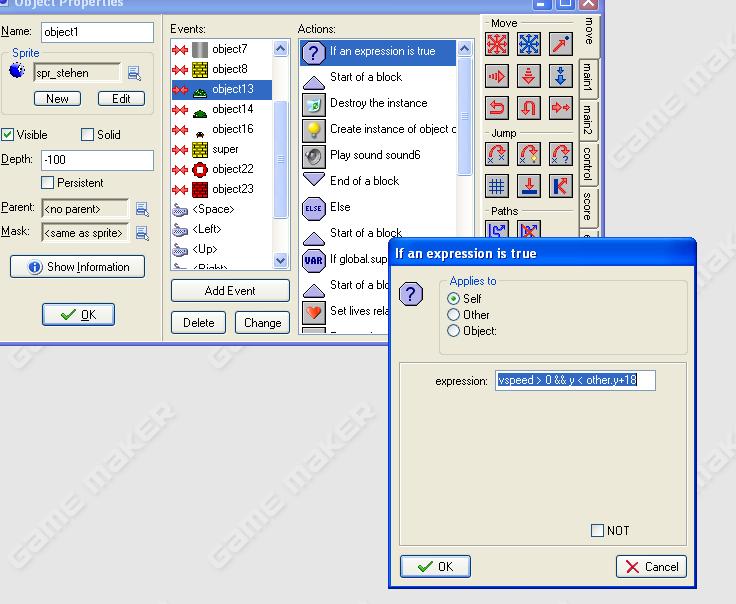The image size is (736, 604).
Task: Click the Move Free blue arrows icon
Action: (x=528, y=44)
